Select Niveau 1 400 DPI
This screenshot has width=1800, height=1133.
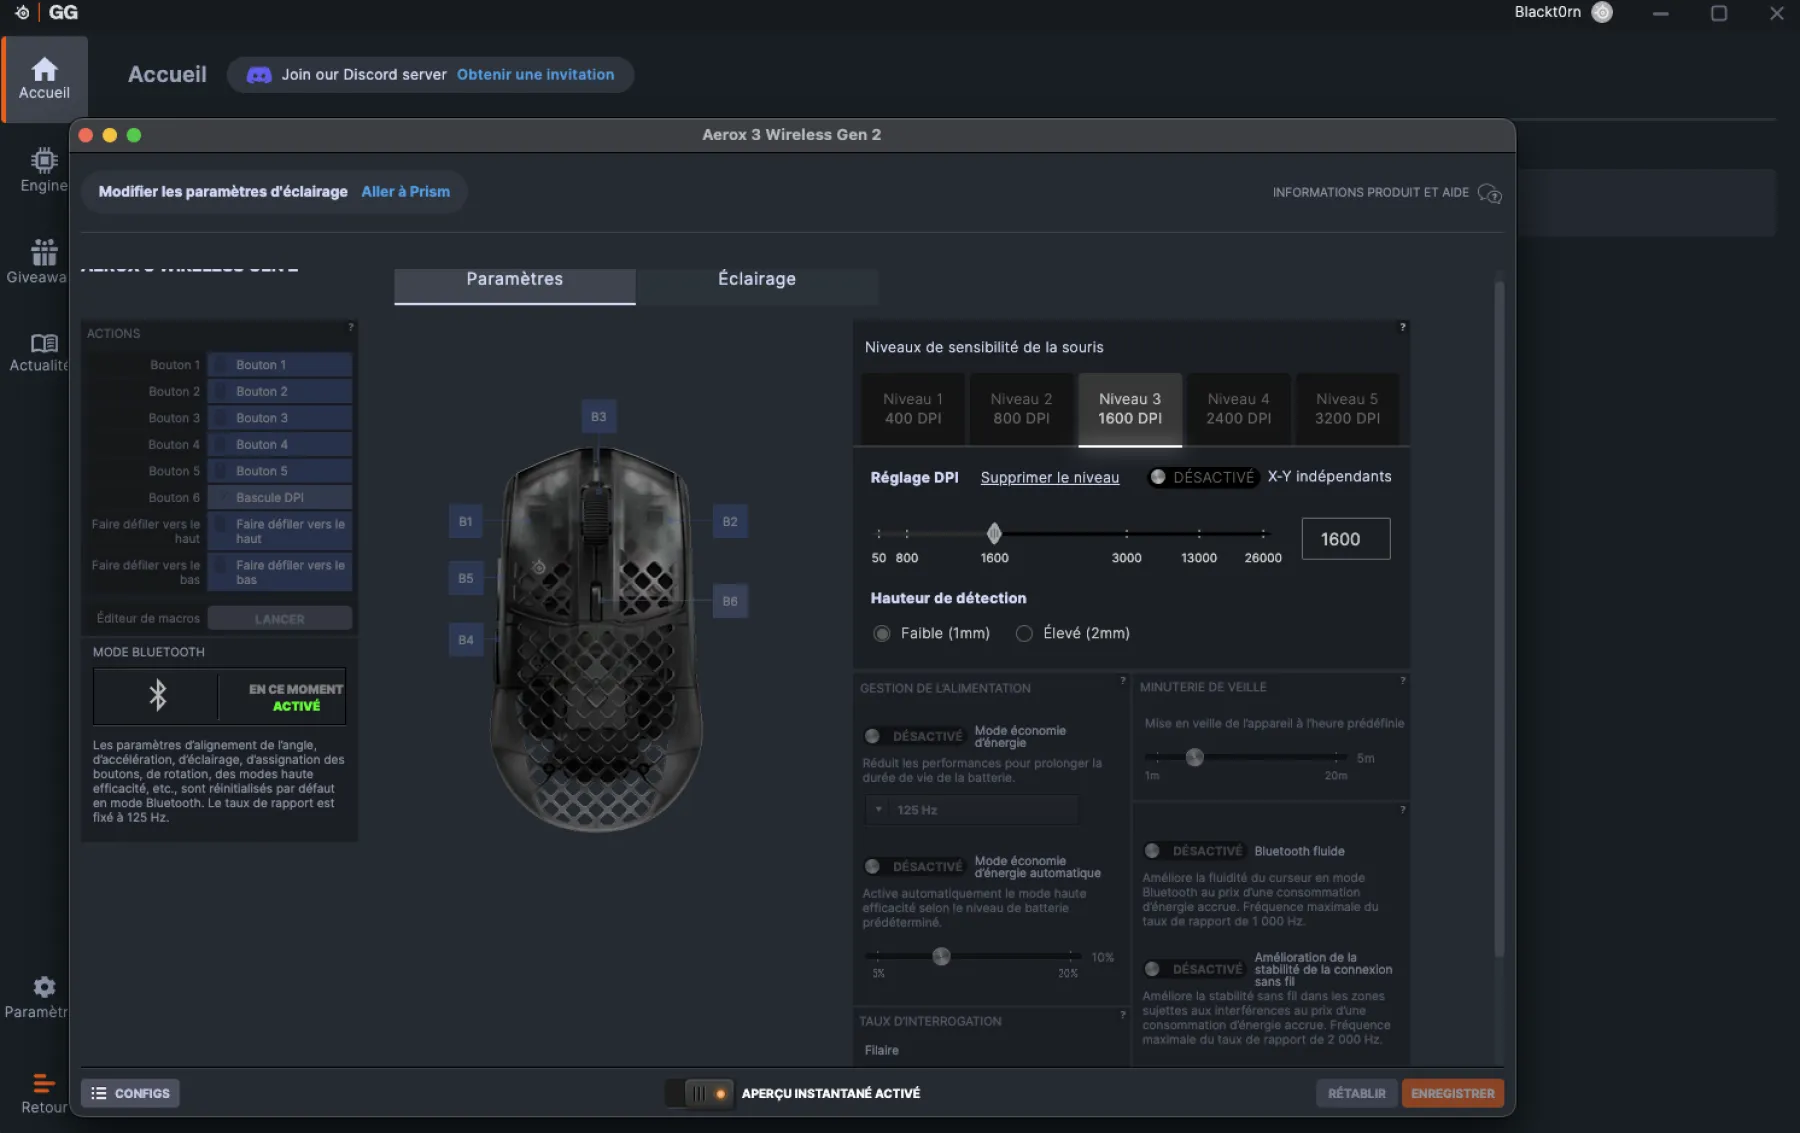pos(913,408)
